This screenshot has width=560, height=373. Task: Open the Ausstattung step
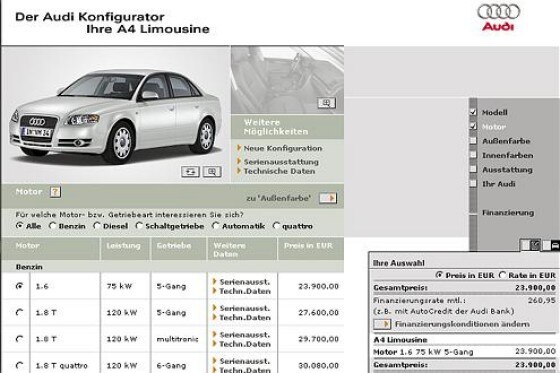click(x=507, y=170)
